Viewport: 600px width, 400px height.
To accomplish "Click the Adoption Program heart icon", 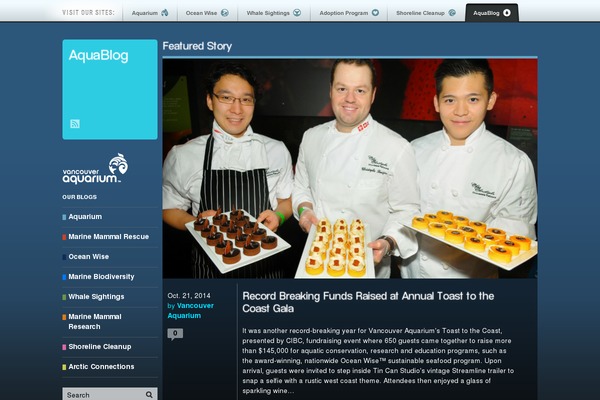I will [x=375, y=13].
